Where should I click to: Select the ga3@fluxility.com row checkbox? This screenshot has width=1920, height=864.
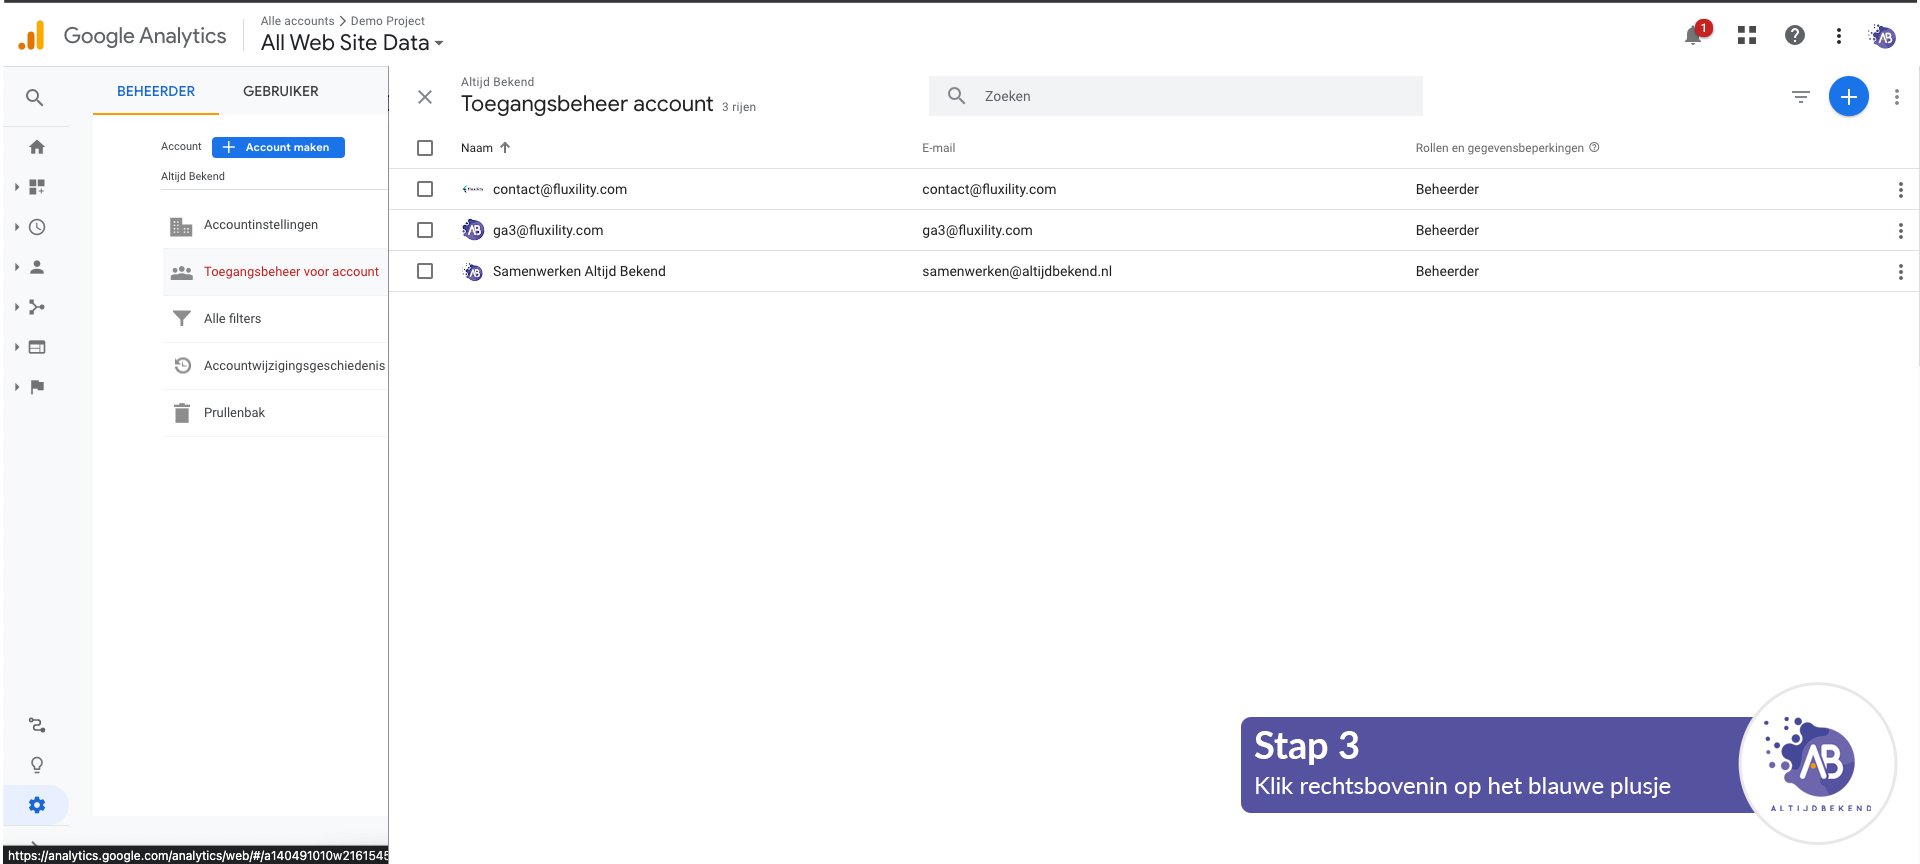(x=425, y=230)
